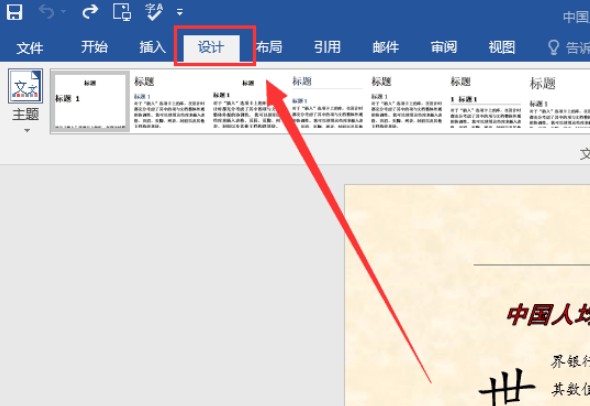Screen dimensions: 590x406
Task: Click the Redo arrow icon
Action: point(90,12)
